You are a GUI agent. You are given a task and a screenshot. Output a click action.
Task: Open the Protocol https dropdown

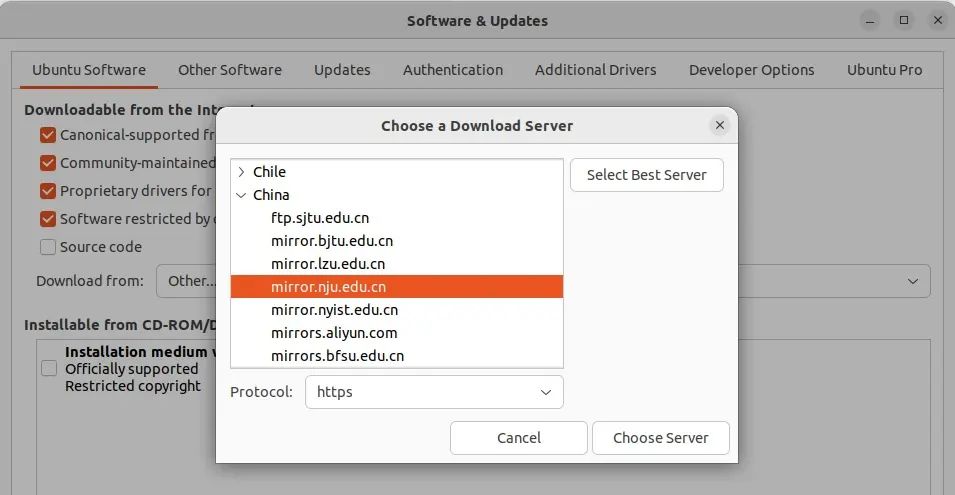pyautogui.click(x=434, y=392)
